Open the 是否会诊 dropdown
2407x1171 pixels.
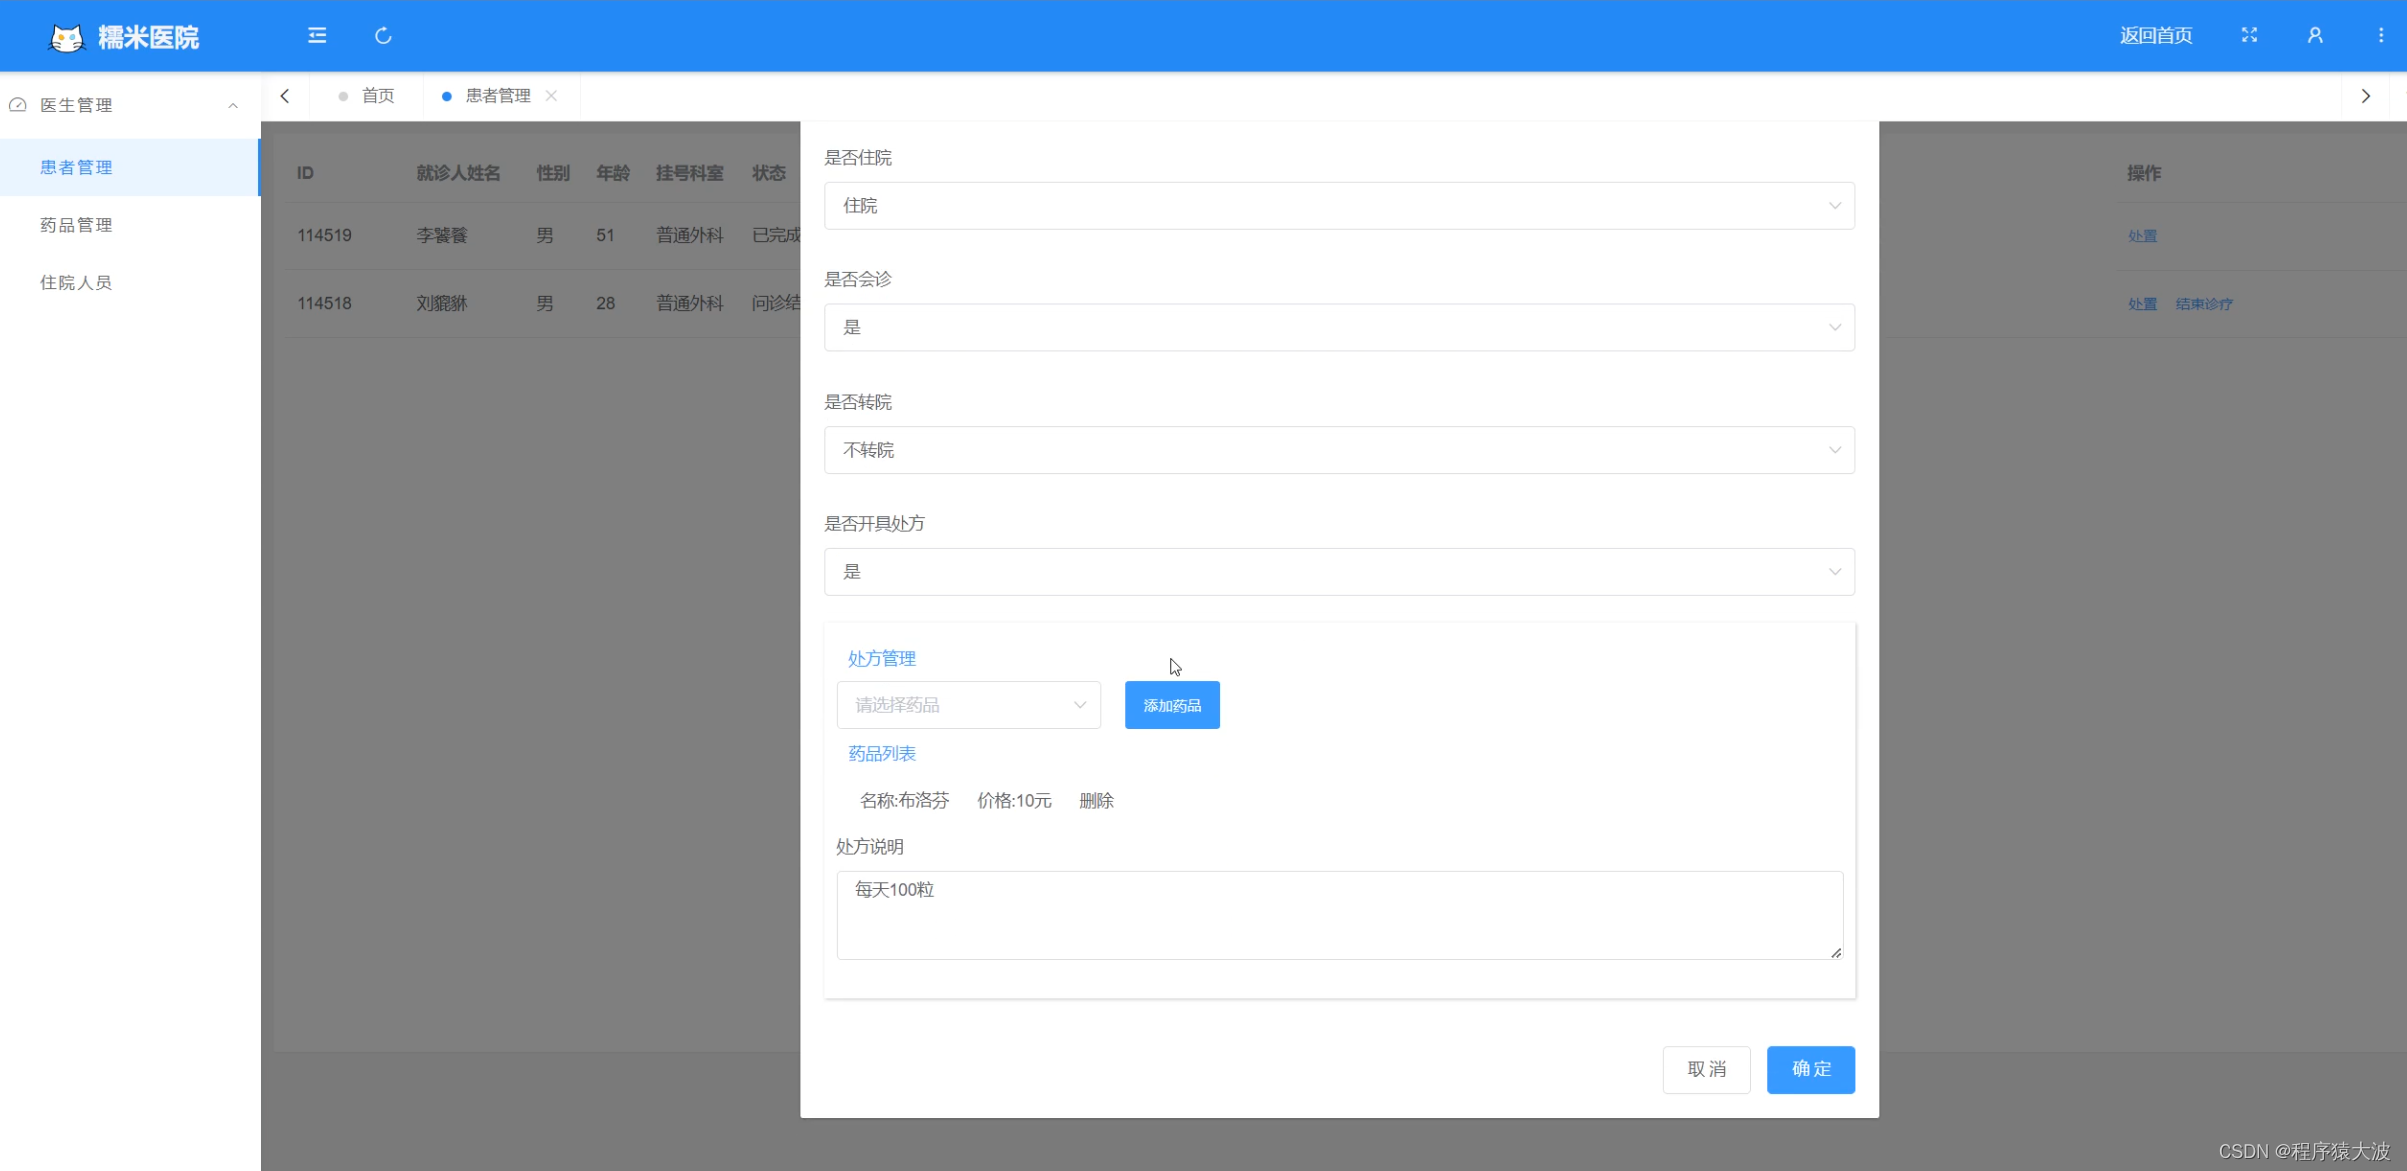[x=1338, y=328]
